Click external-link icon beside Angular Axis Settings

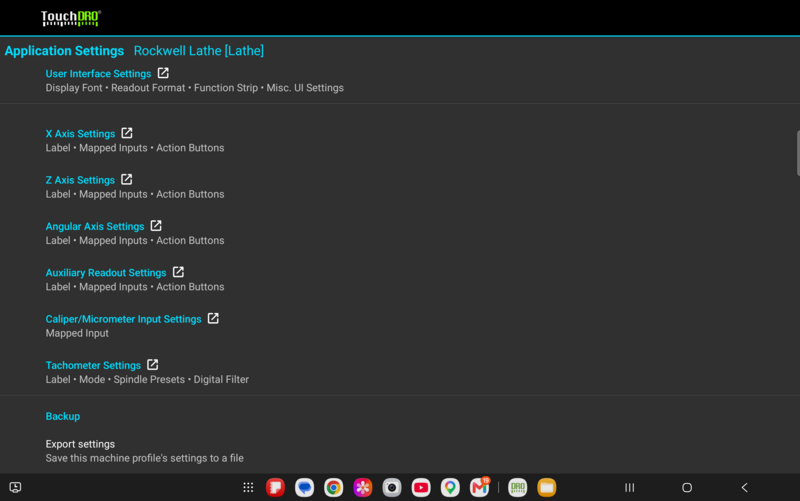[156, 226]
